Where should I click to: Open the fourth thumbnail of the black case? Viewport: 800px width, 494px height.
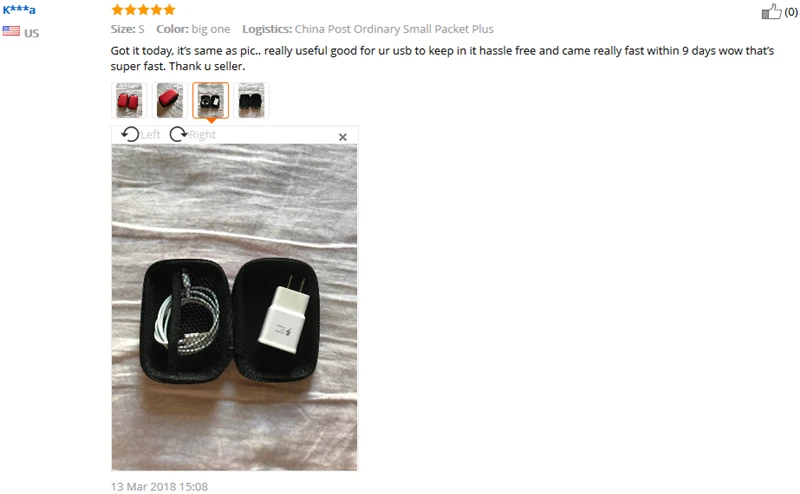pos(251,101)
